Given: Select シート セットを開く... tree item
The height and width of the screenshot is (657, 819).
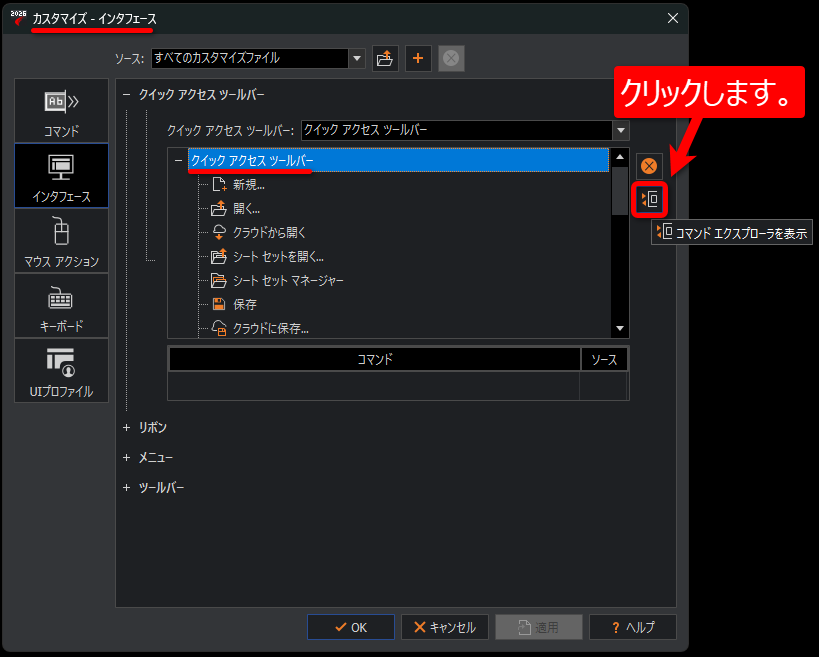Looking at the screenshot, I should [x=278, y=256].
